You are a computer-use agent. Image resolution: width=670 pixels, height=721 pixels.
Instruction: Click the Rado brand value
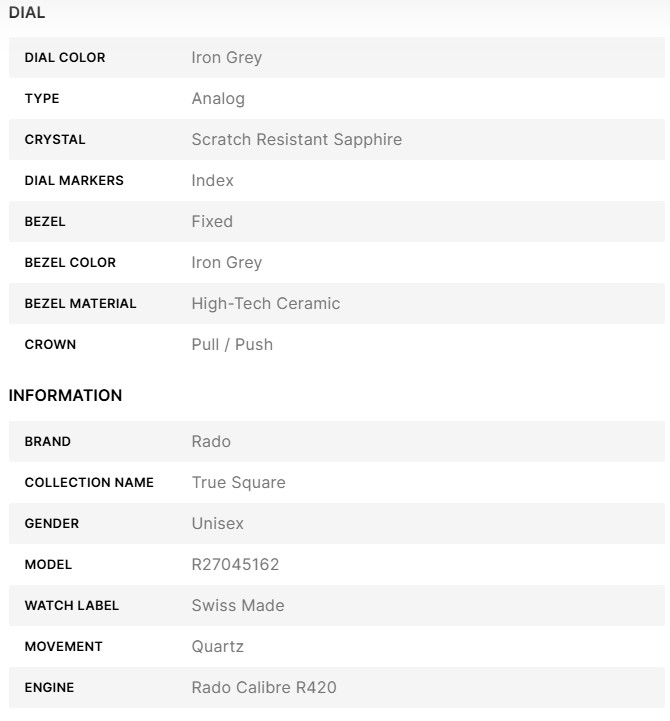[x=211, y=441]
